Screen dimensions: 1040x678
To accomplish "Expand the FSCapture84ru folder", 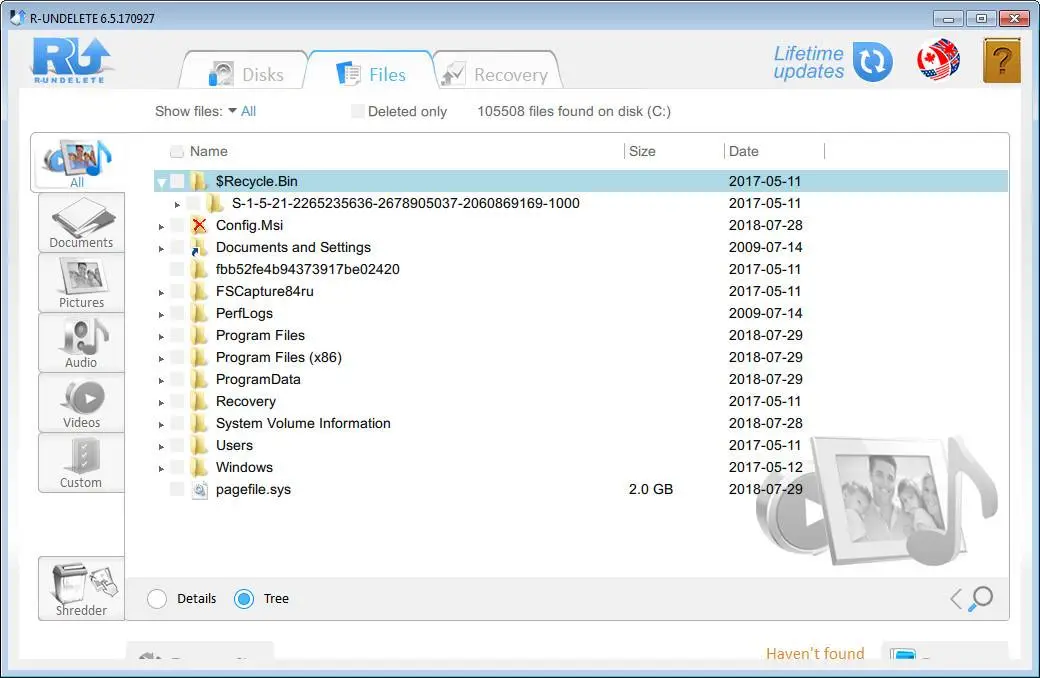I will pyautogui.click(x=161, y=292).
